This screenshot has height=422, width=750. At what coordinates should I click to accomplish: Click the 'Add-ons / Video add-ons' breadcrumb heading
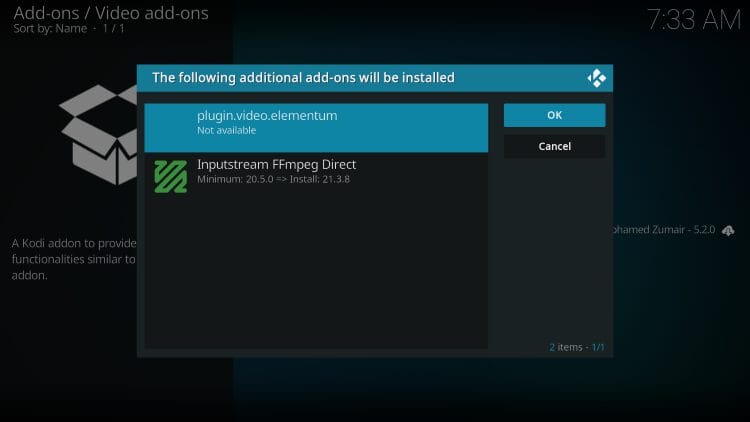click(x=110, y=13)
